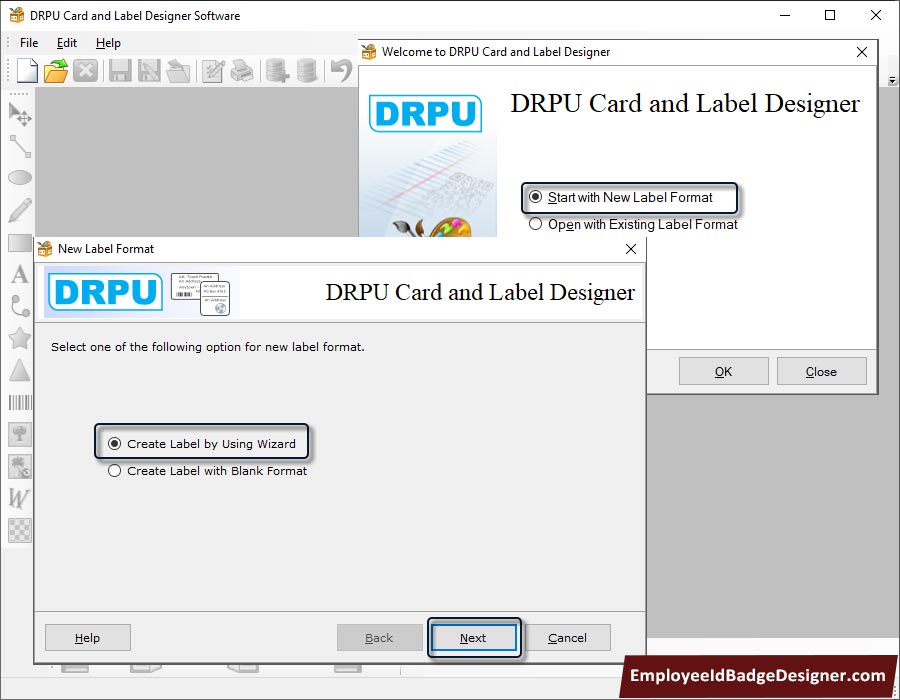Click the Save As toolbar icon

tap(149, 71)
